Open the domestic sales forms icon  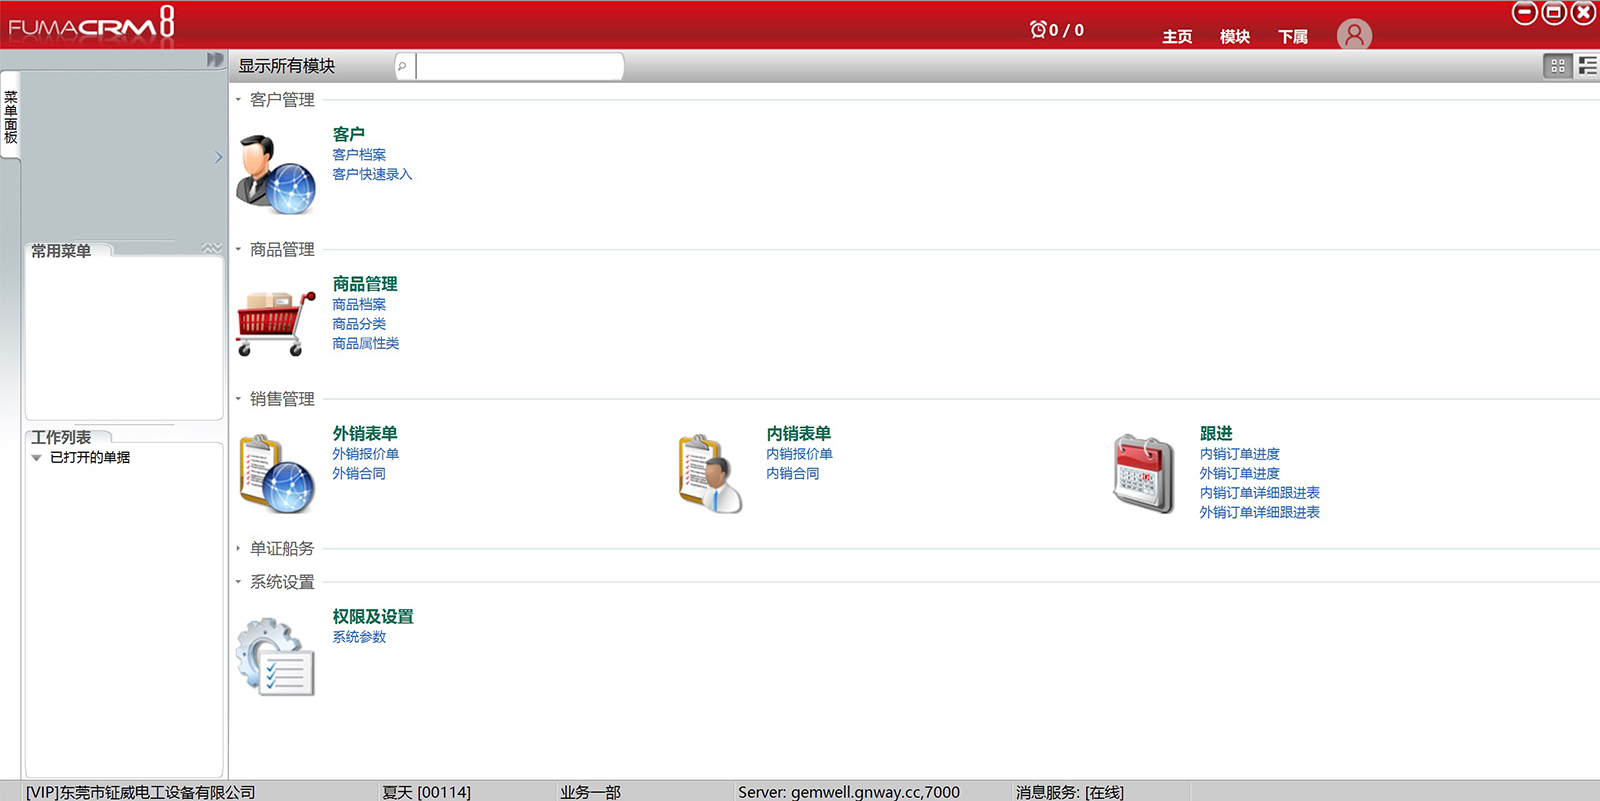(710, 473)
